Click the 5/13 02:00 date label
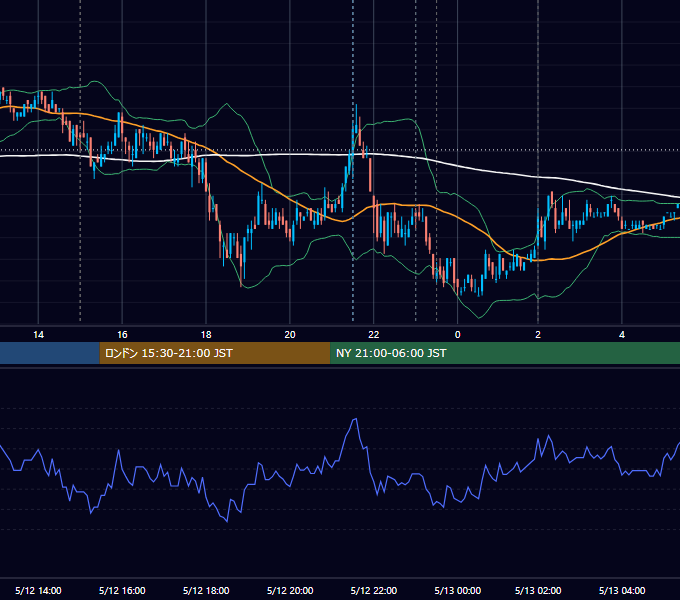This screenshot has height=600, width=680. pyautogui.click(x=538, y=590)
